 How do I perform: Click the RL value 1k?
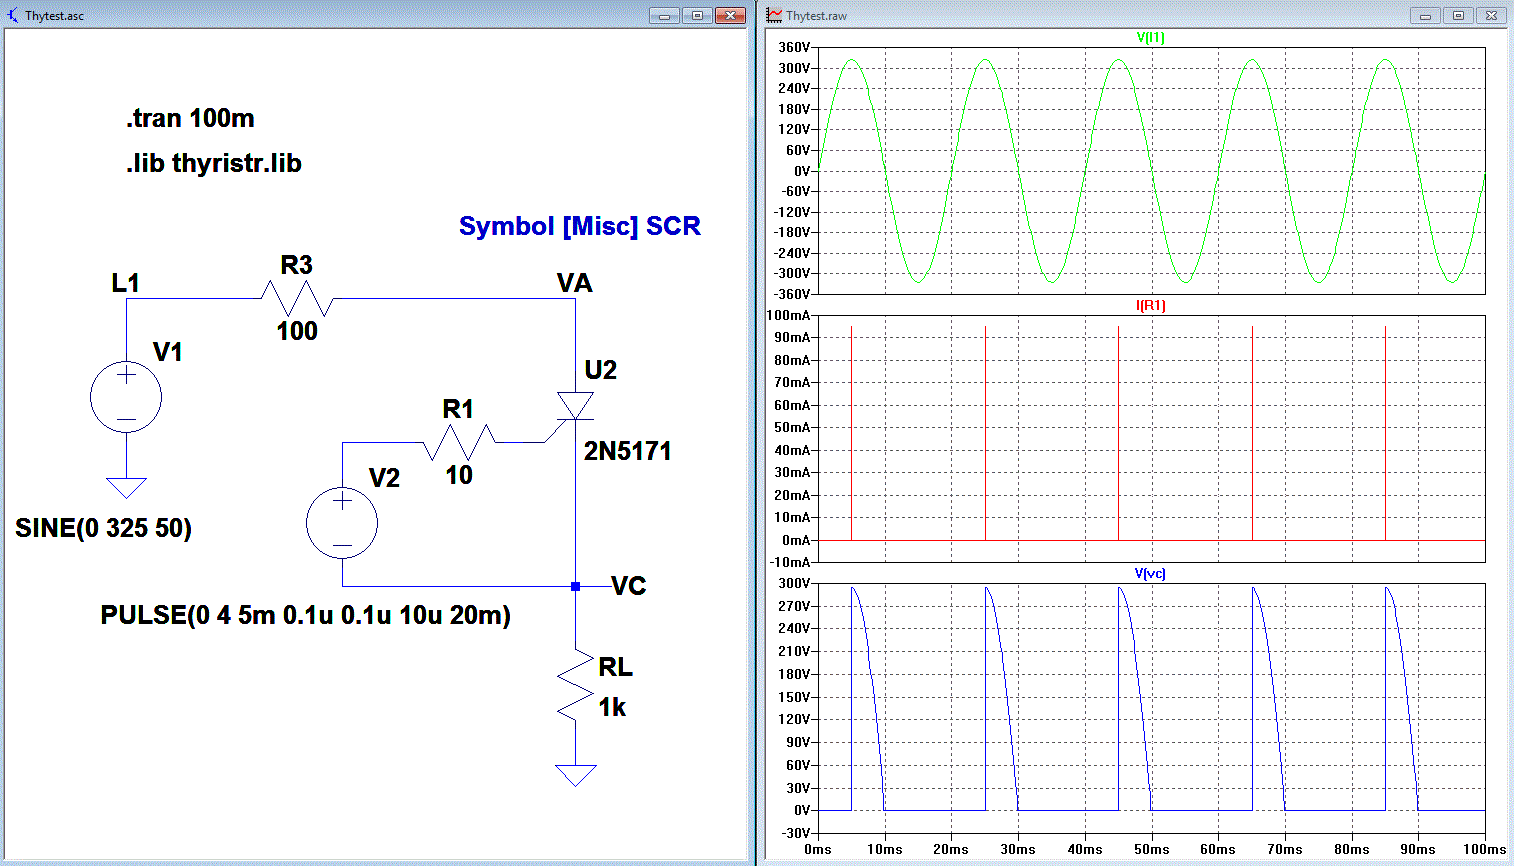(612, 708)
